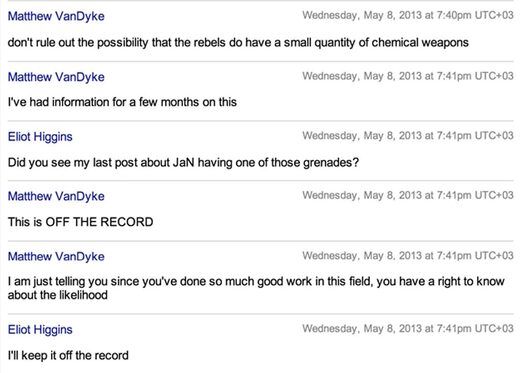Click the "Did you see my last post" message
The image size is (520, 373).
point(183,163)
